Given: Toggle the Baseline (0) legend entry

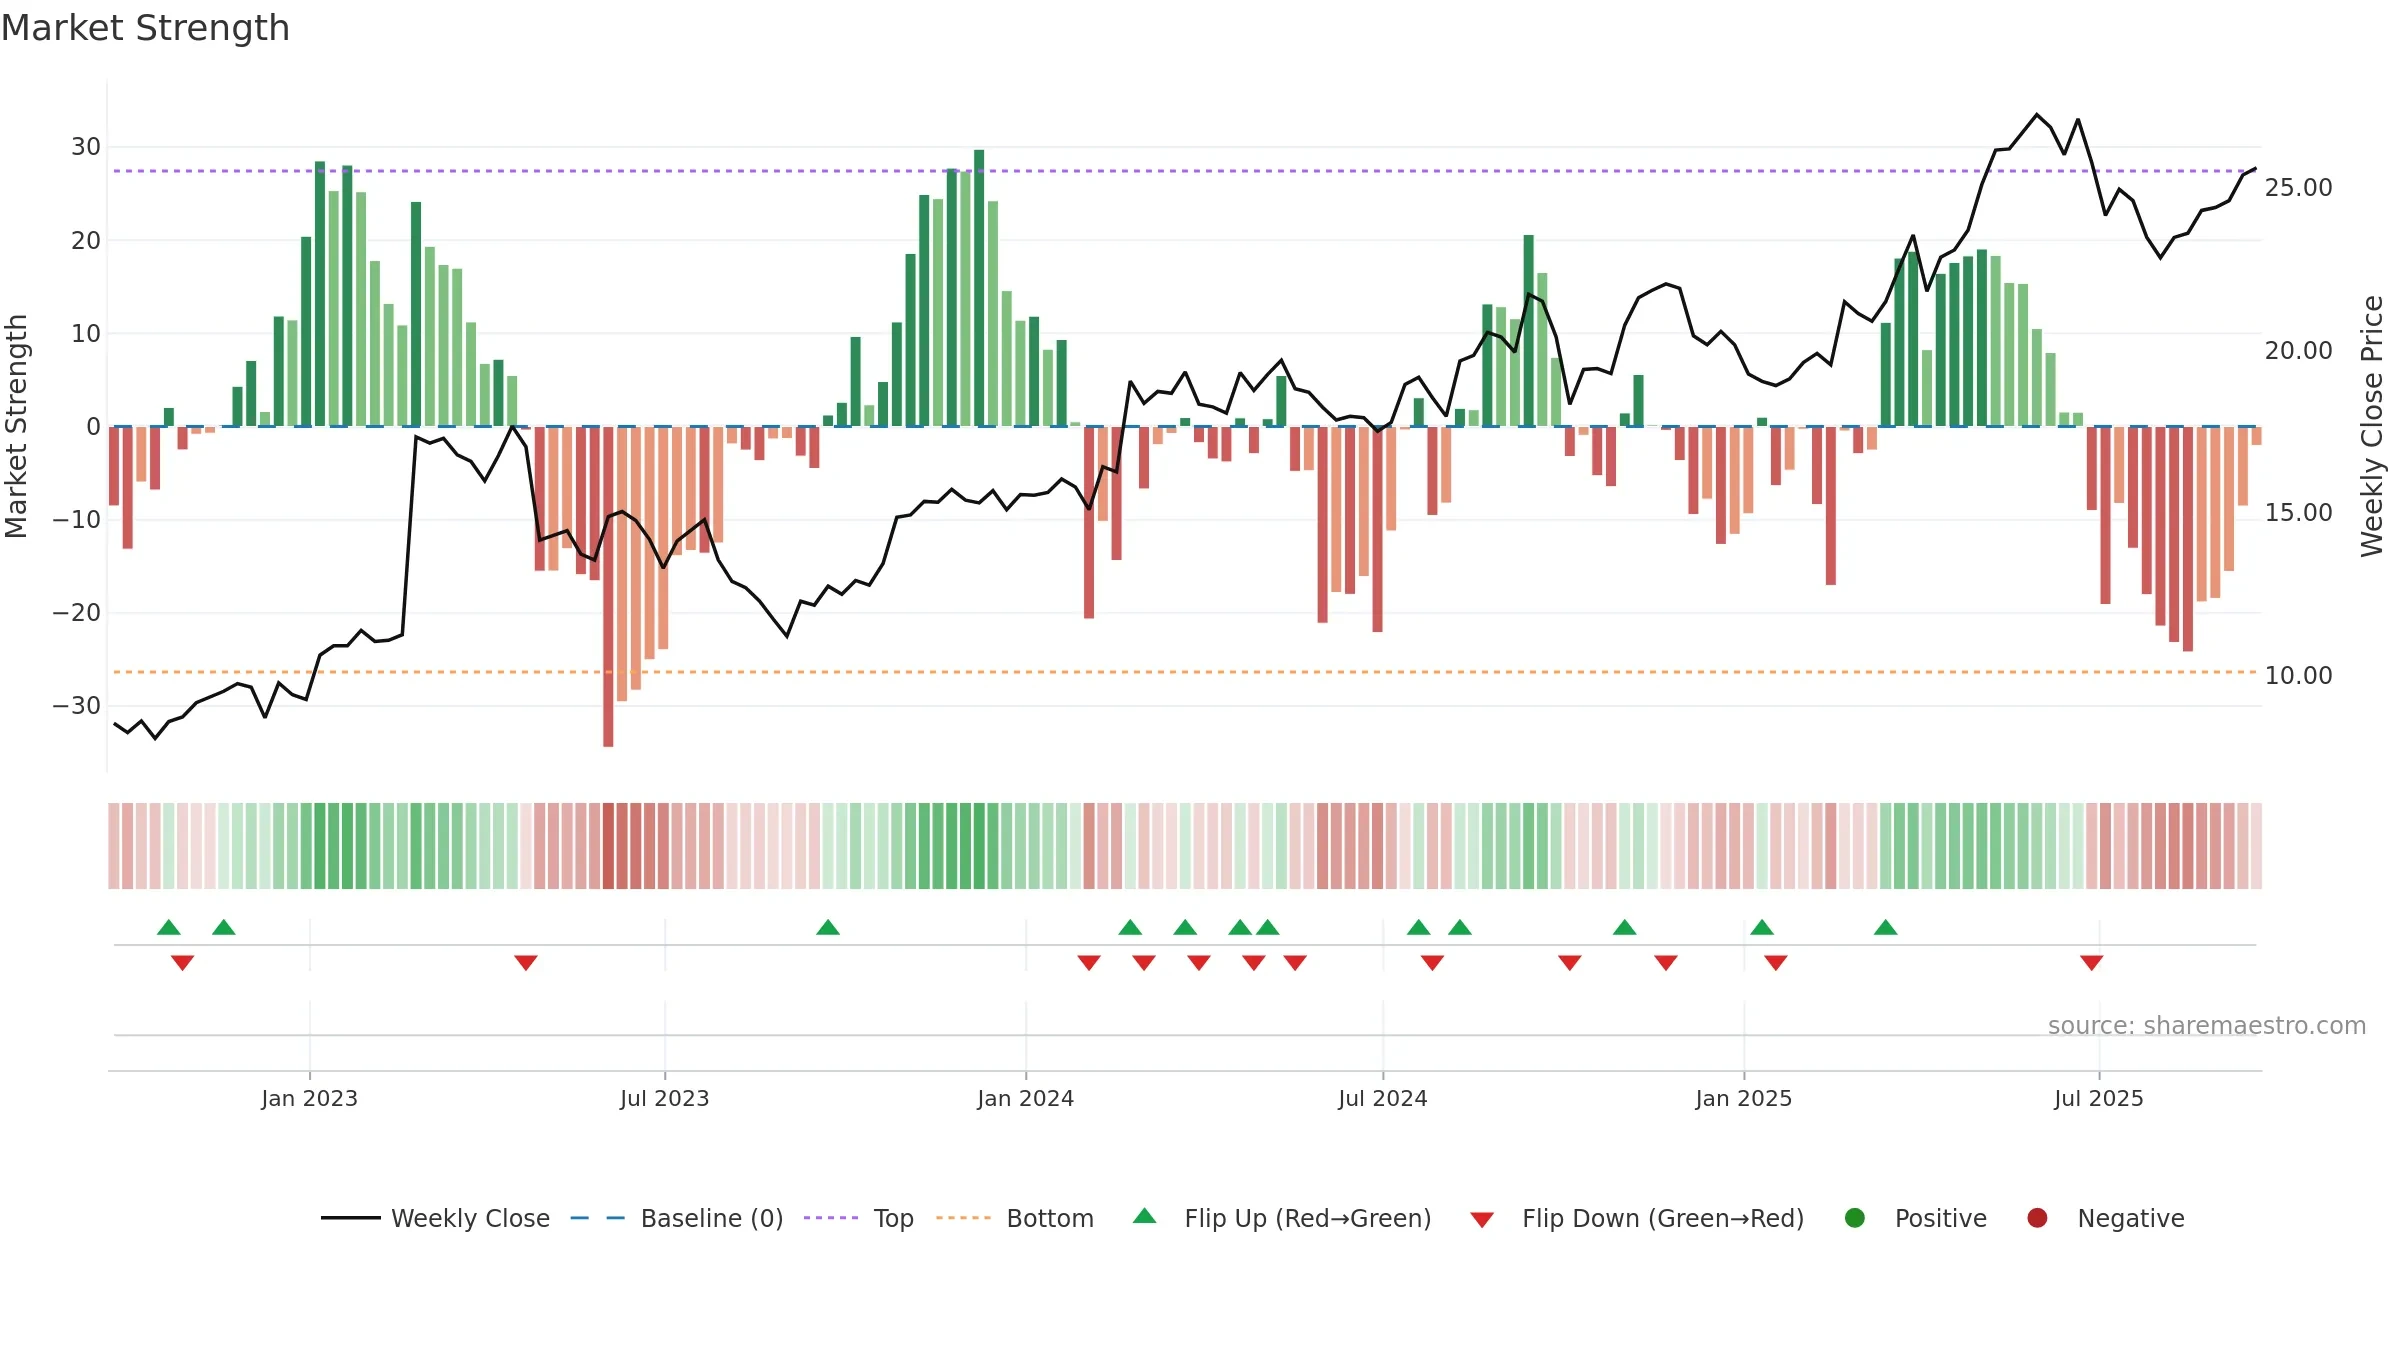Looking at the screenshot, I should tap(677, 1218).
